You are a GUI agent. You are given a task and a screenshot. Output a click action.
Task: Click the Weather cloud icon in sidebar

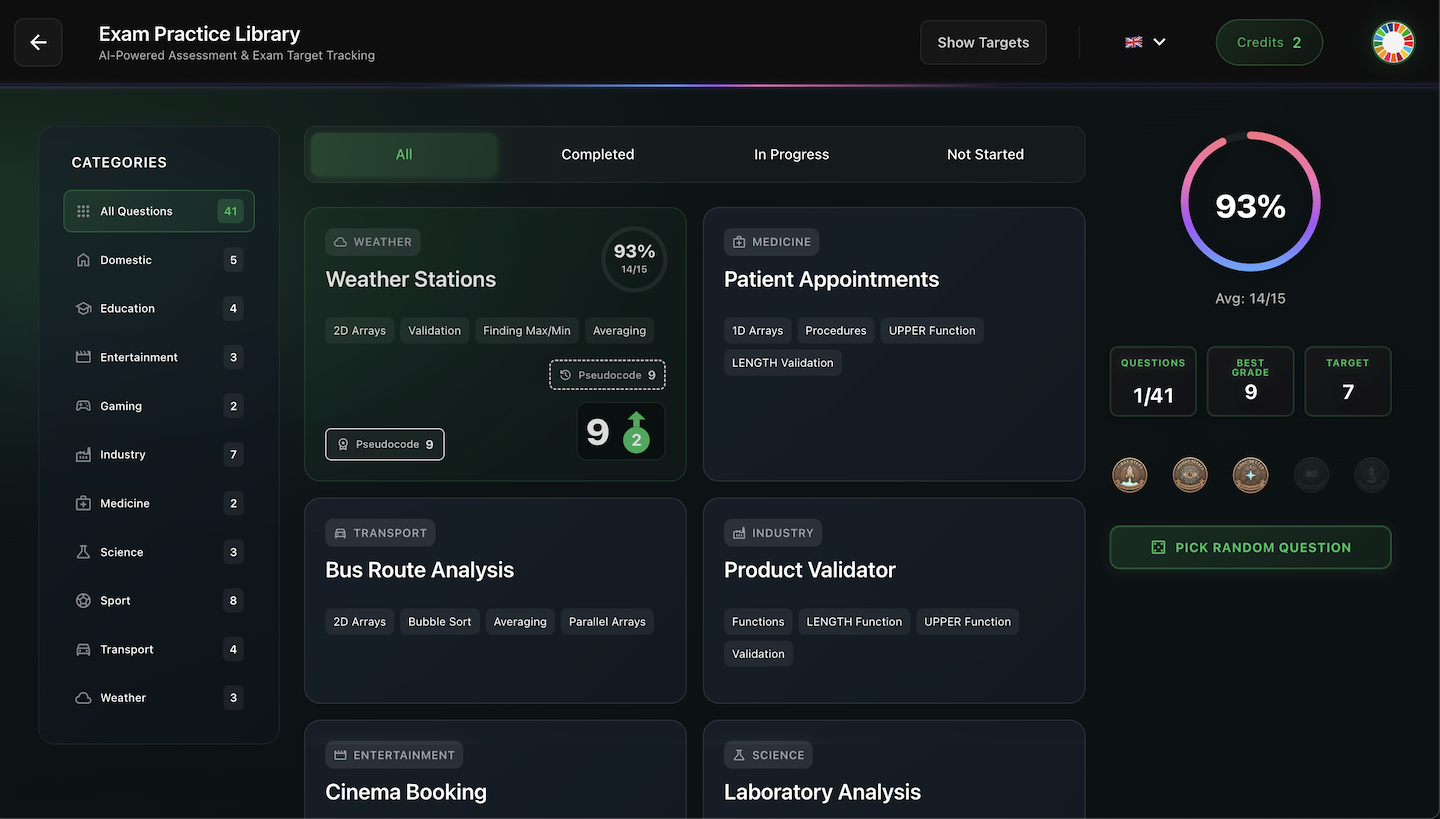coord(83,697)
